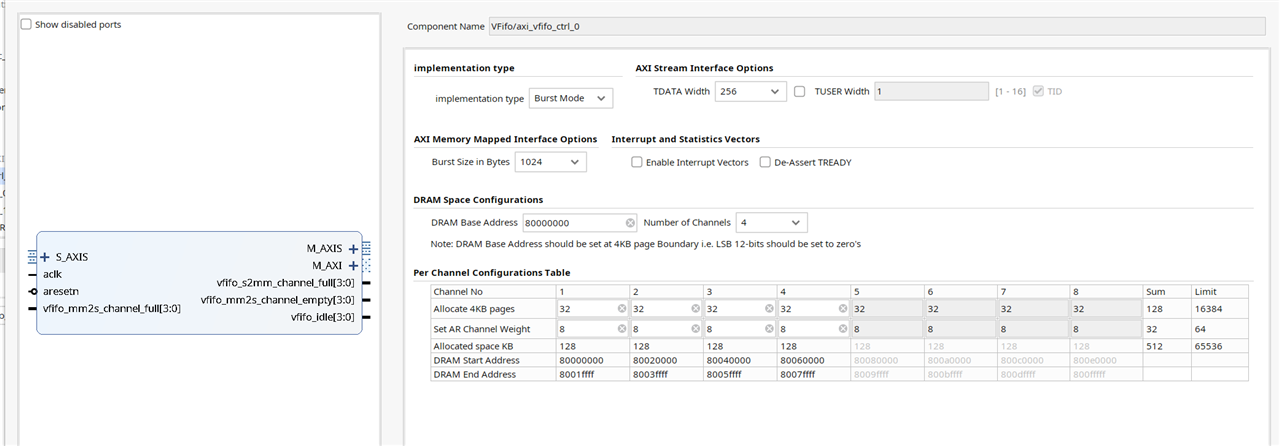Edit channel 3 Allocate 4KB pages input
The image size is (1280, 446).
[740, 309]
